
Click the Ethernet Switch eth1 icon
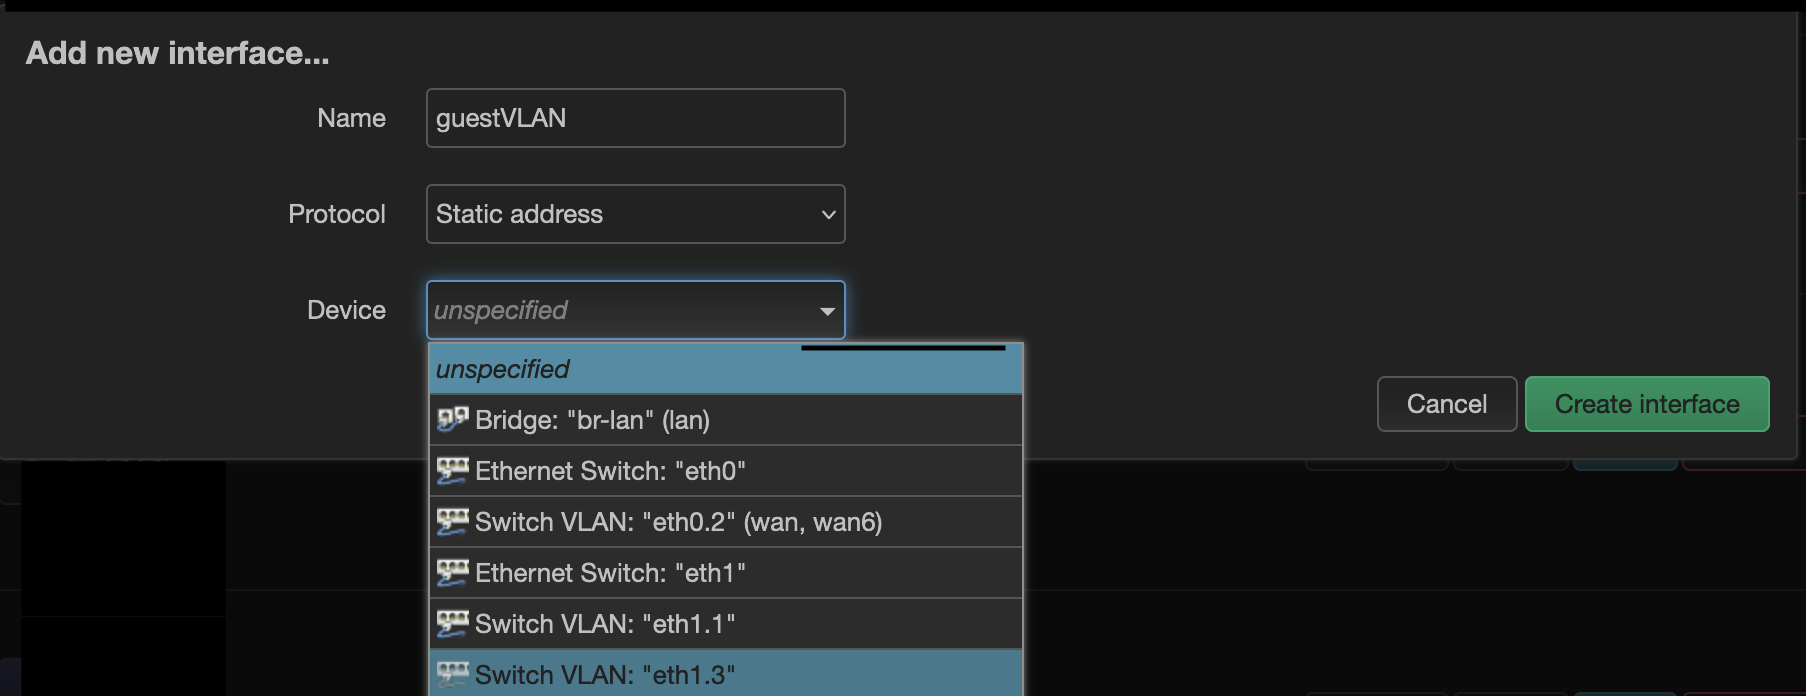(453, 572)
